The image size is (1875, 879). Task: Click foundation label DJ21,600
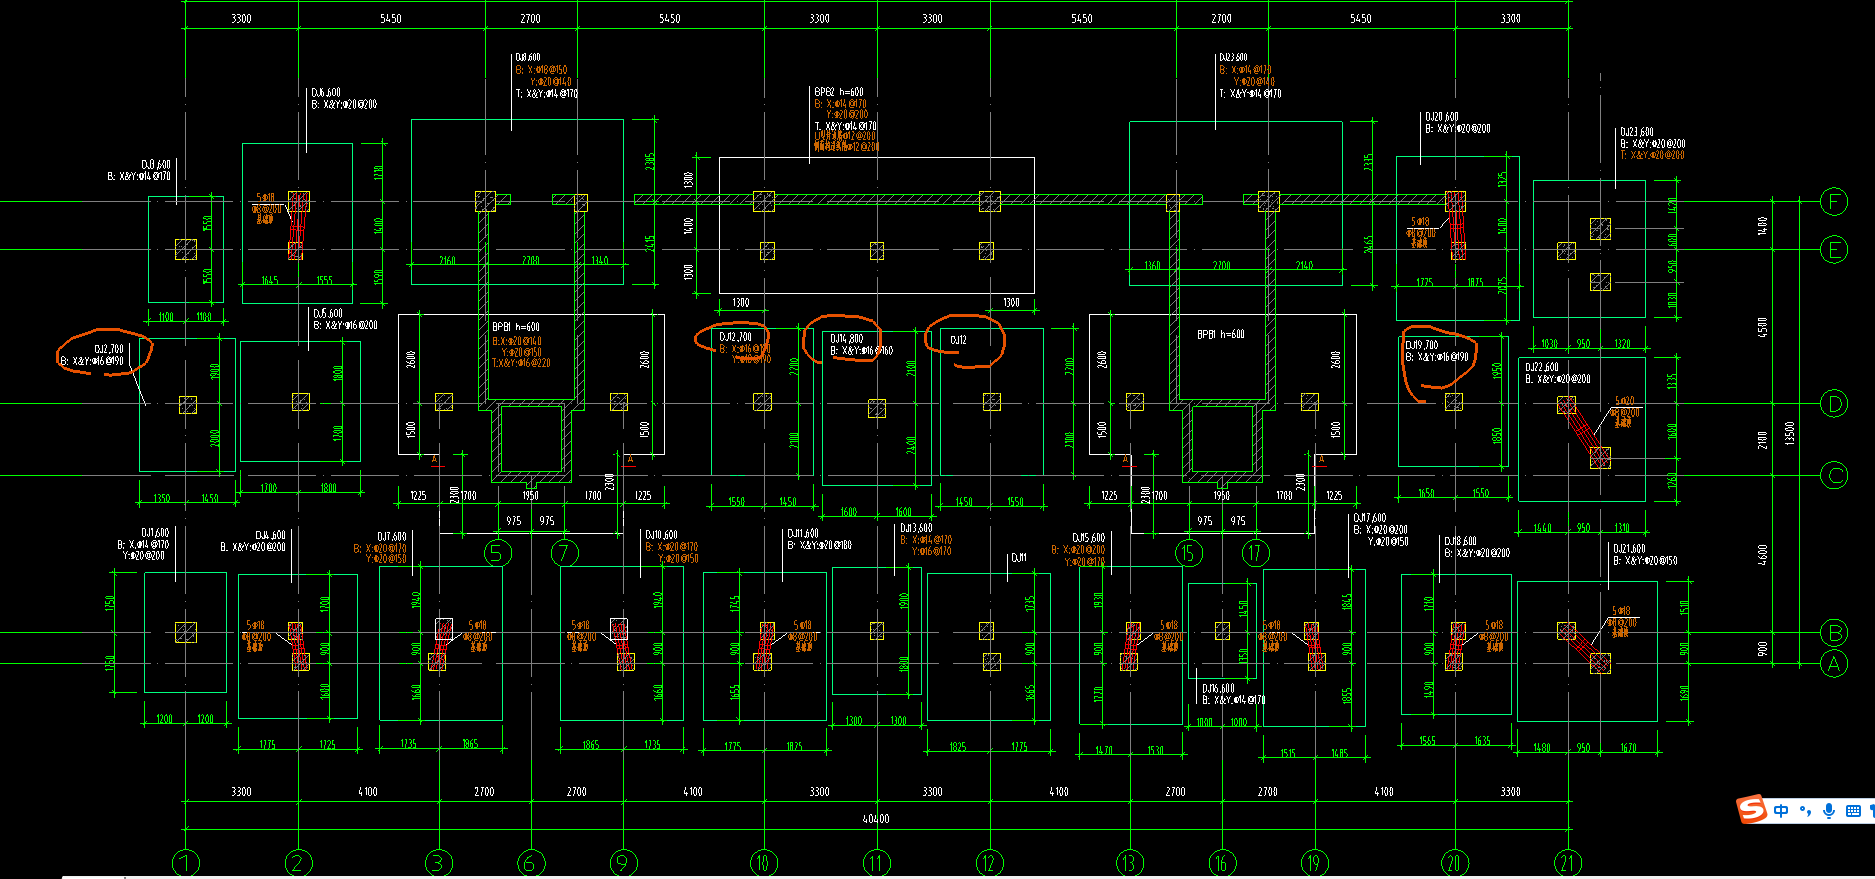[x=1630, y=549]
